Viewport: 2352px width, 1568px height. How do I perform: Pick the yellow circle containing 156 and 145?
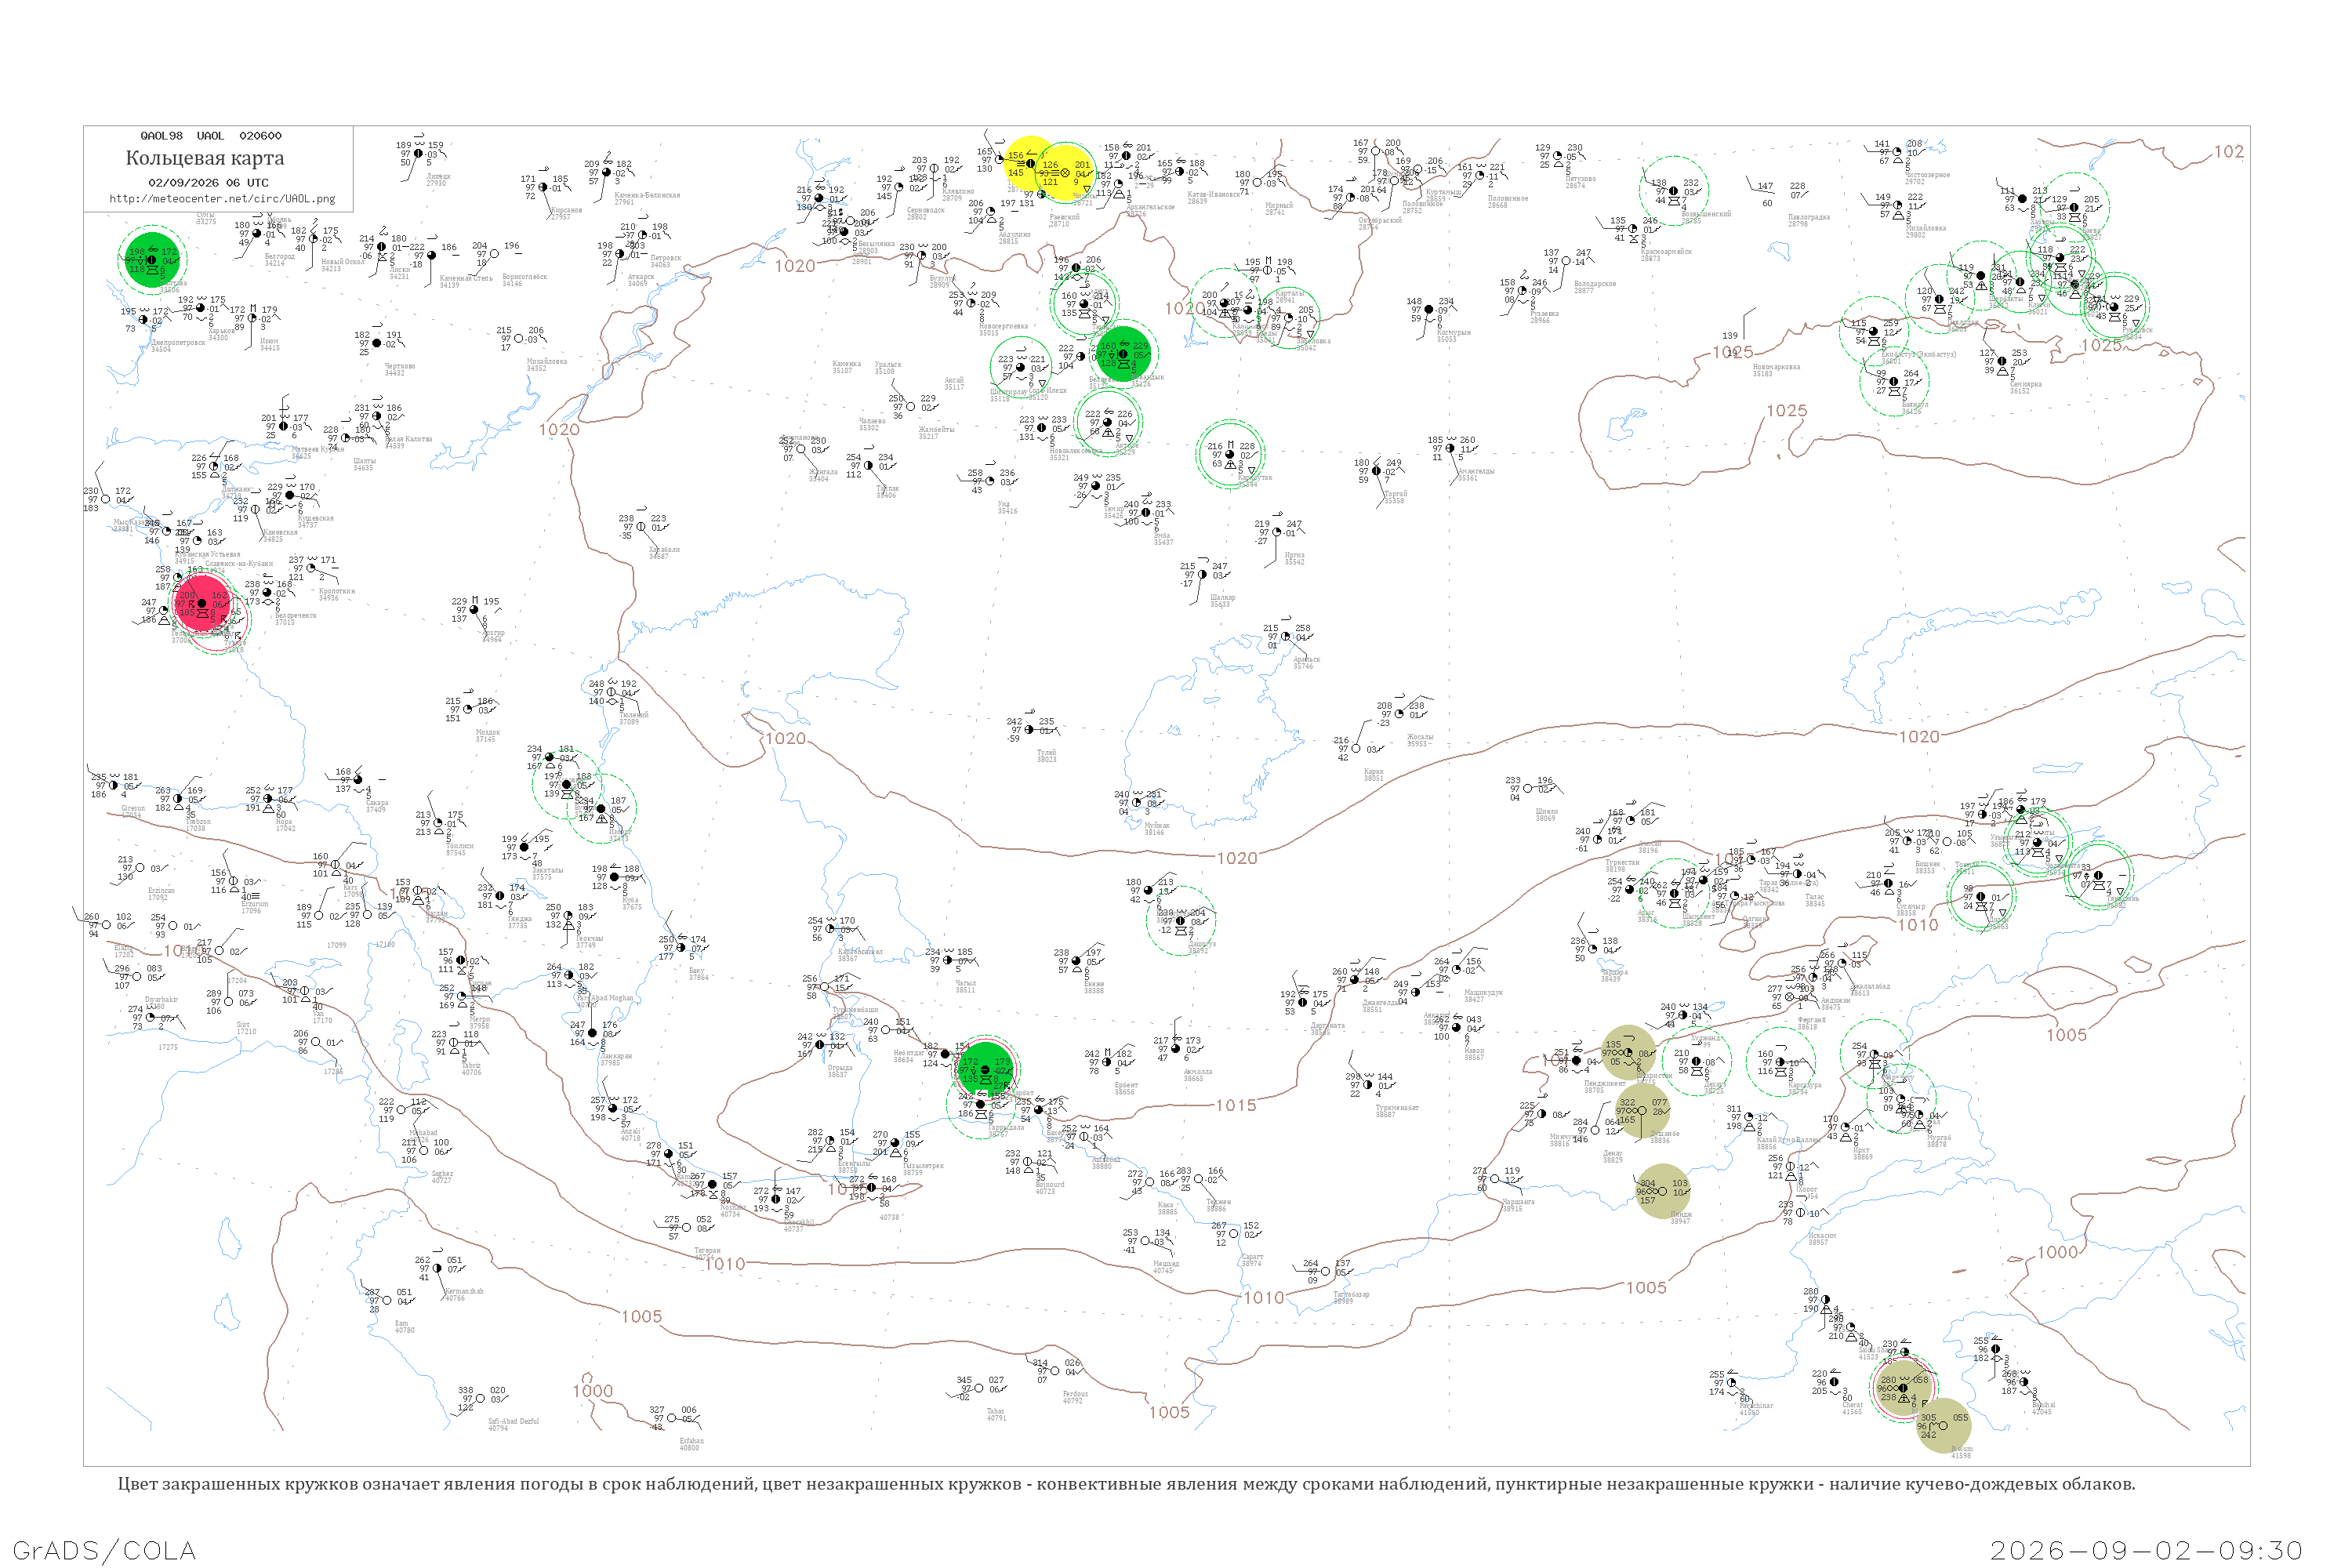[1030, 164]
